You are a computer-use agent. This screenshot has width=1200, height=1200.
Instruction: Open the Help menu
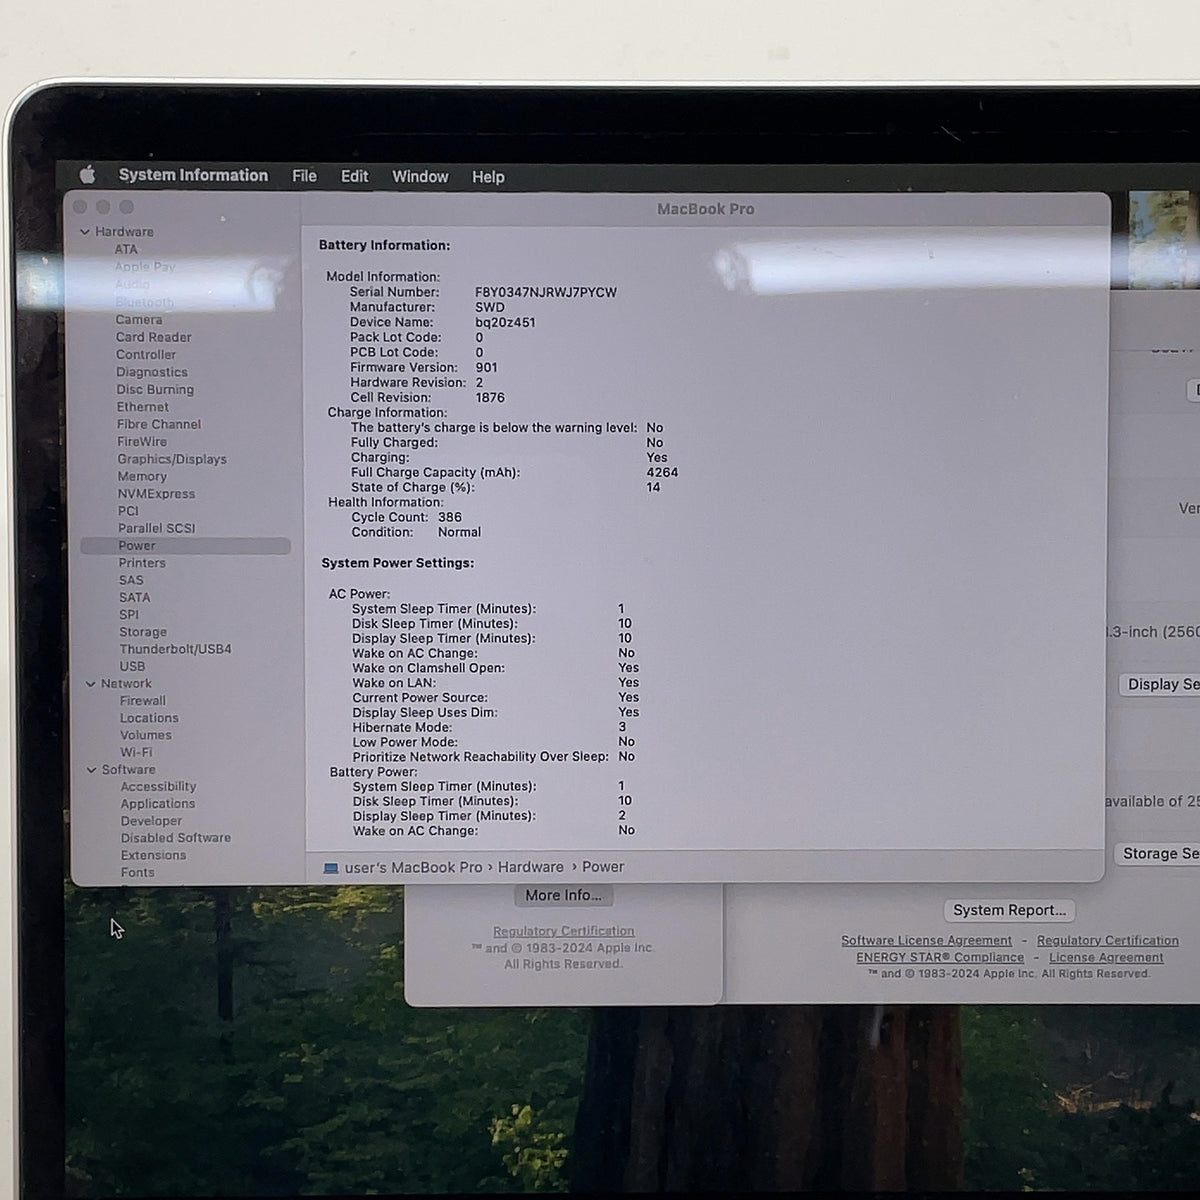488,177
